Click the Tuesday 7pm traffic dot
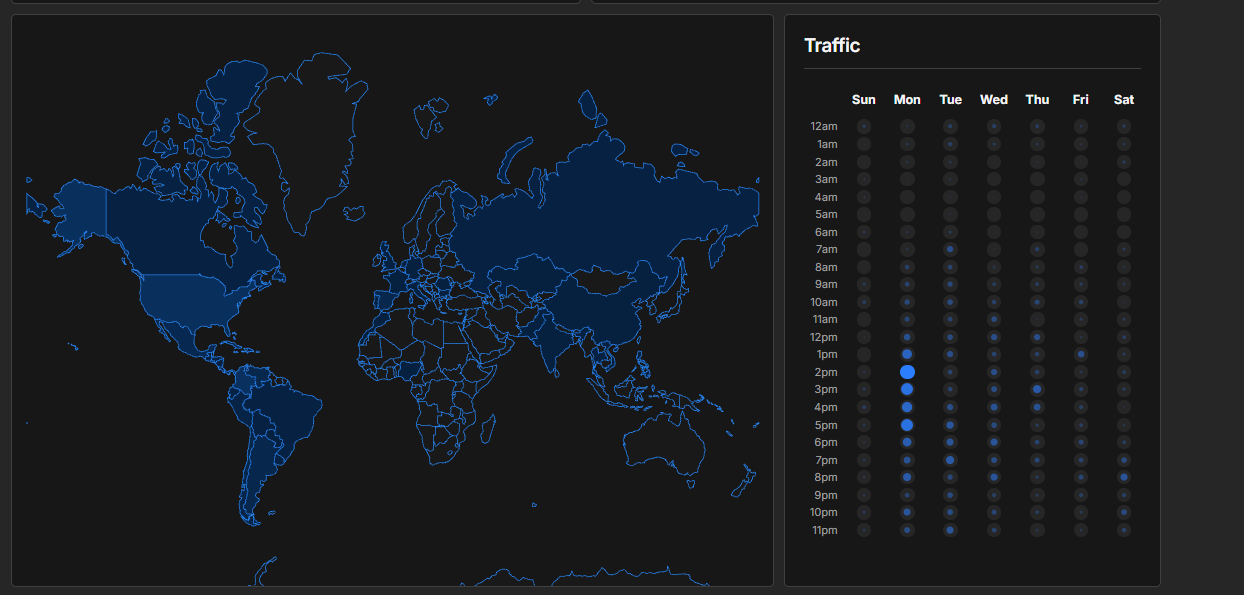 950,460
